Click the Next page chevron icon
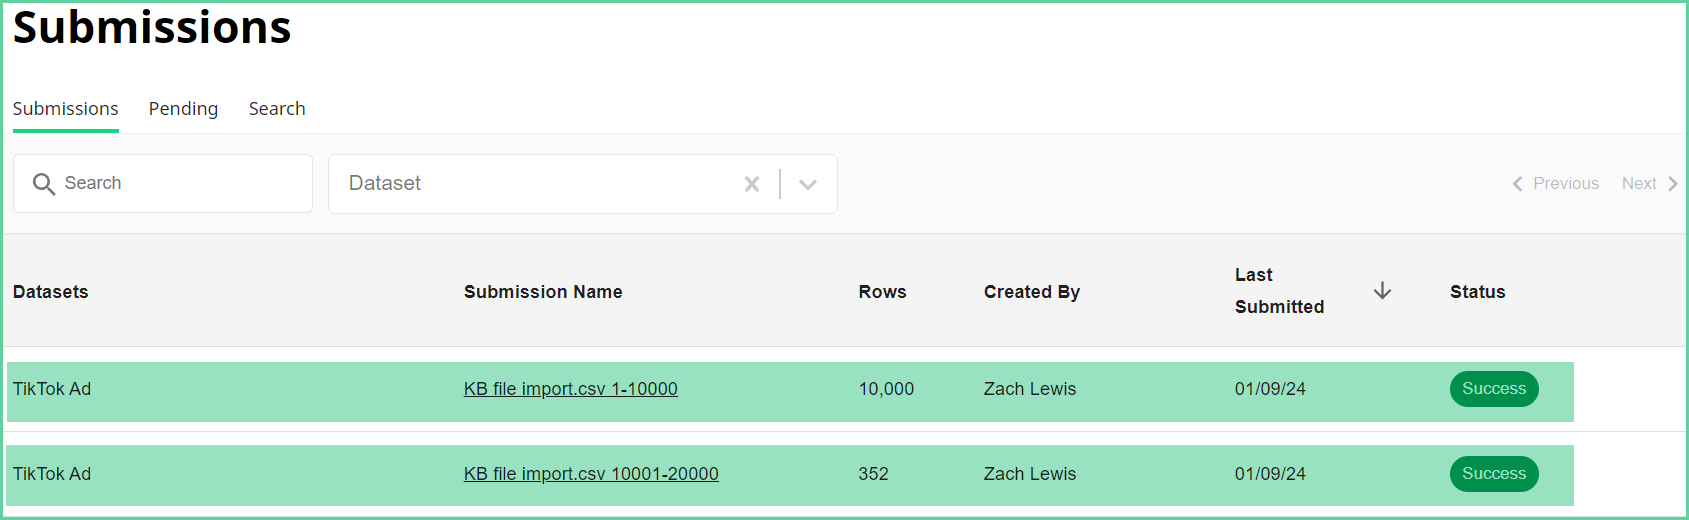This screenshot has width=1689, height=520. (x=1672, y=184)
